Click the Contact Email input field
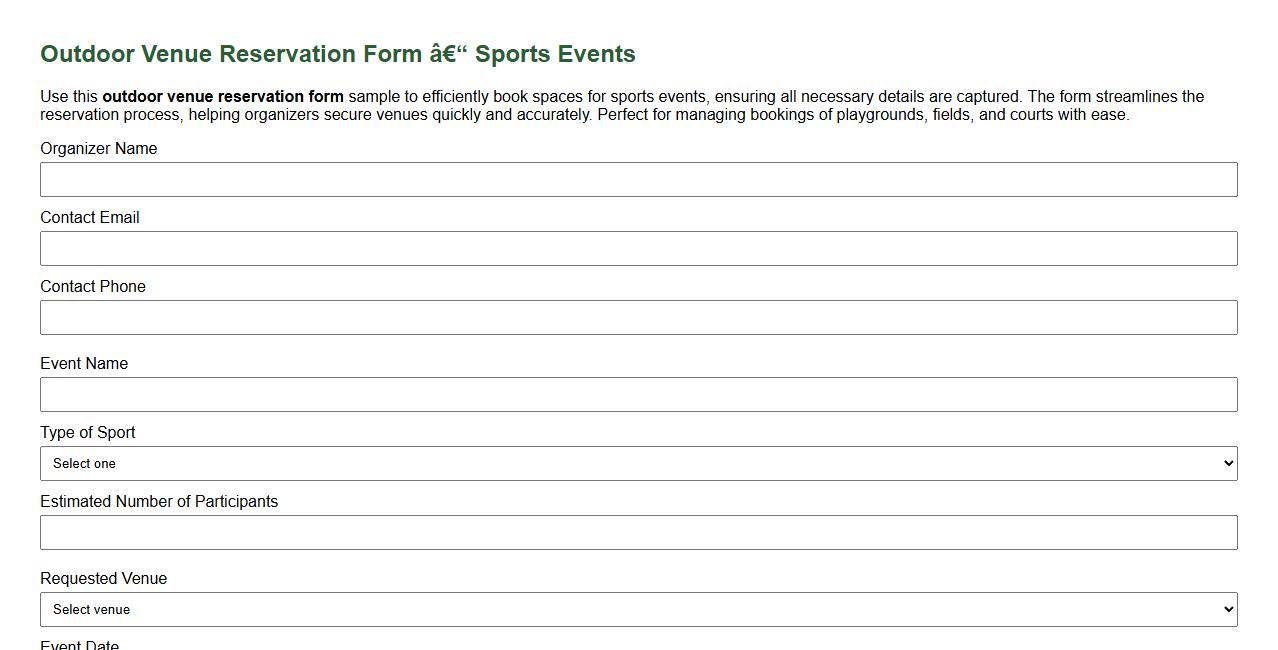This screenshot has width=1278, height=650. pyautogui.click(x=638, y=248)
